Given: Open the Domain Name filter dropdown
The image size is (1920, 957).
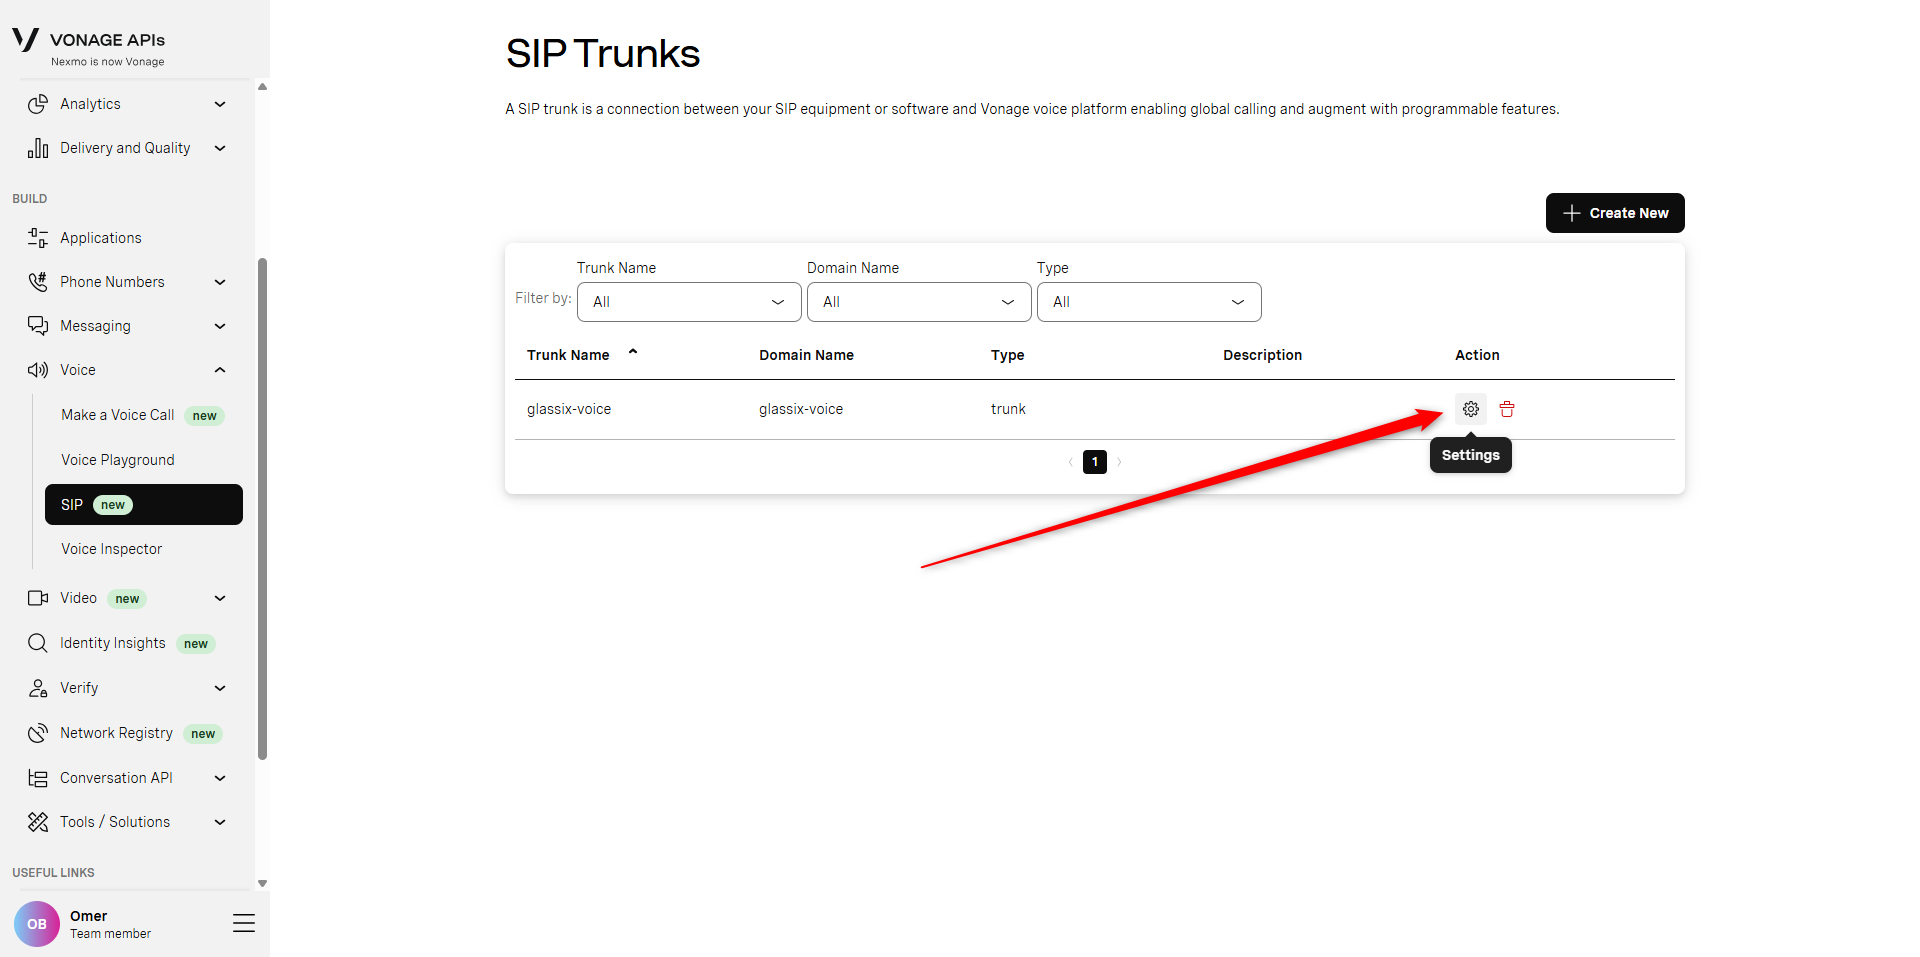Looking at the screenshot, I should tap(919, 302).
